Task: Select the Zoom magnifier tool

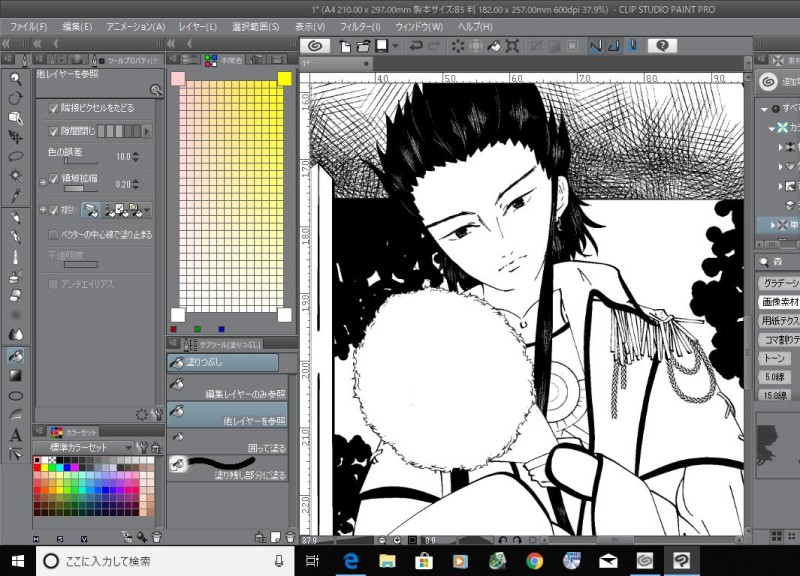Action: (16, 79)
